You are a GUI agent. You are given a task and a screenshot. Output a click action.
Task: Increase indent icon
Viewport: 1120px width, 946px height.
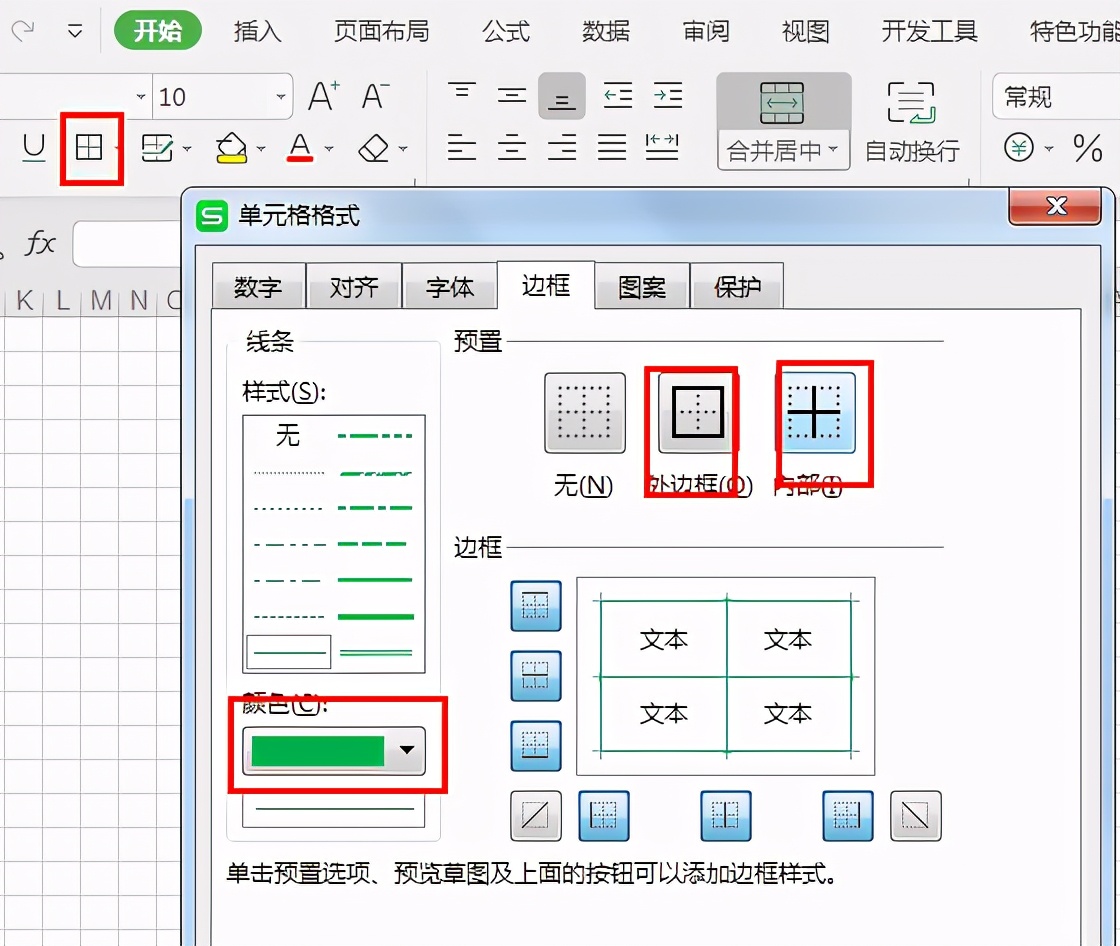(668, 95)
